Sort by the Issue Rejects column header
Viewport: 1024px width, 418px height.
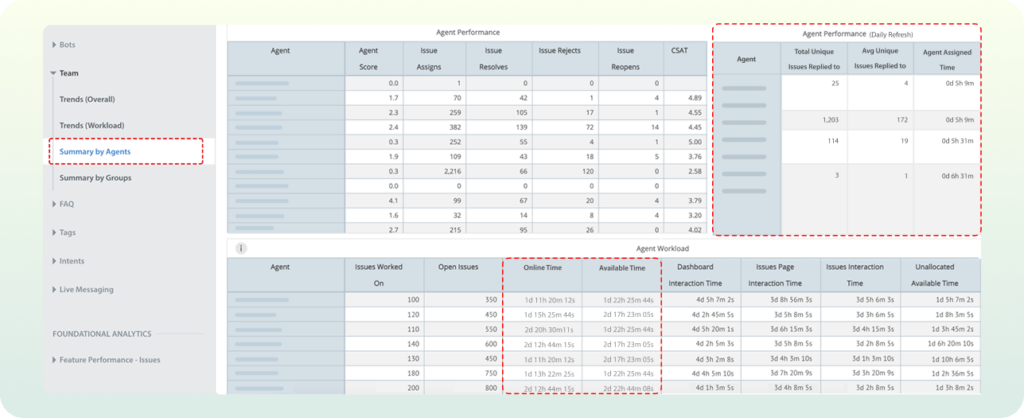point(565,59)
